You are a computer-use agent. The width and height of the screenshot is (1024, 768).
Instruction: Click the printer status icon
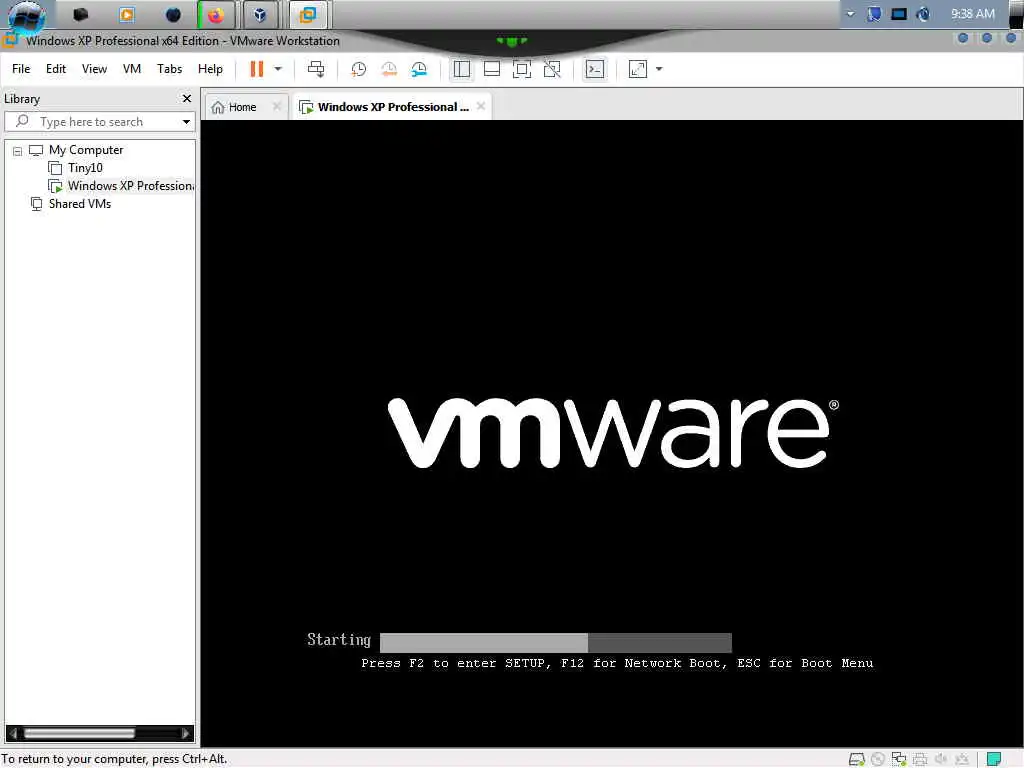pyautogui.click(x=920, y=759)
